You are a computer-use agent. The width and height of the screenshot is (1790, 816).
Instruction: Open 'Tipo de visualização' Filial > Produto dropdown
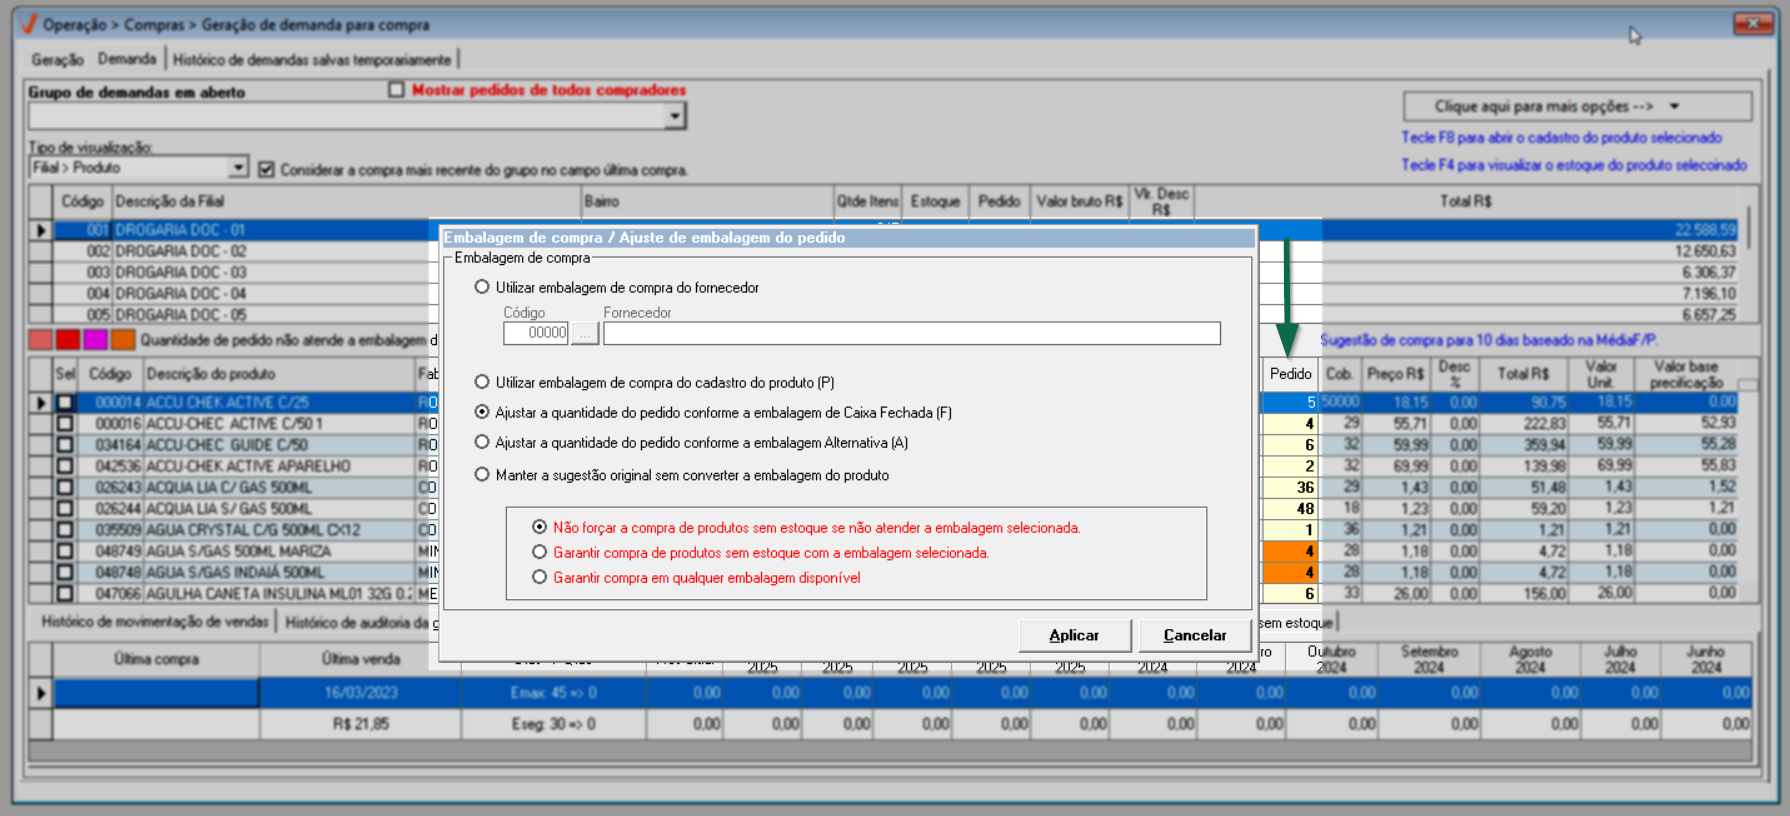[238, 167]
